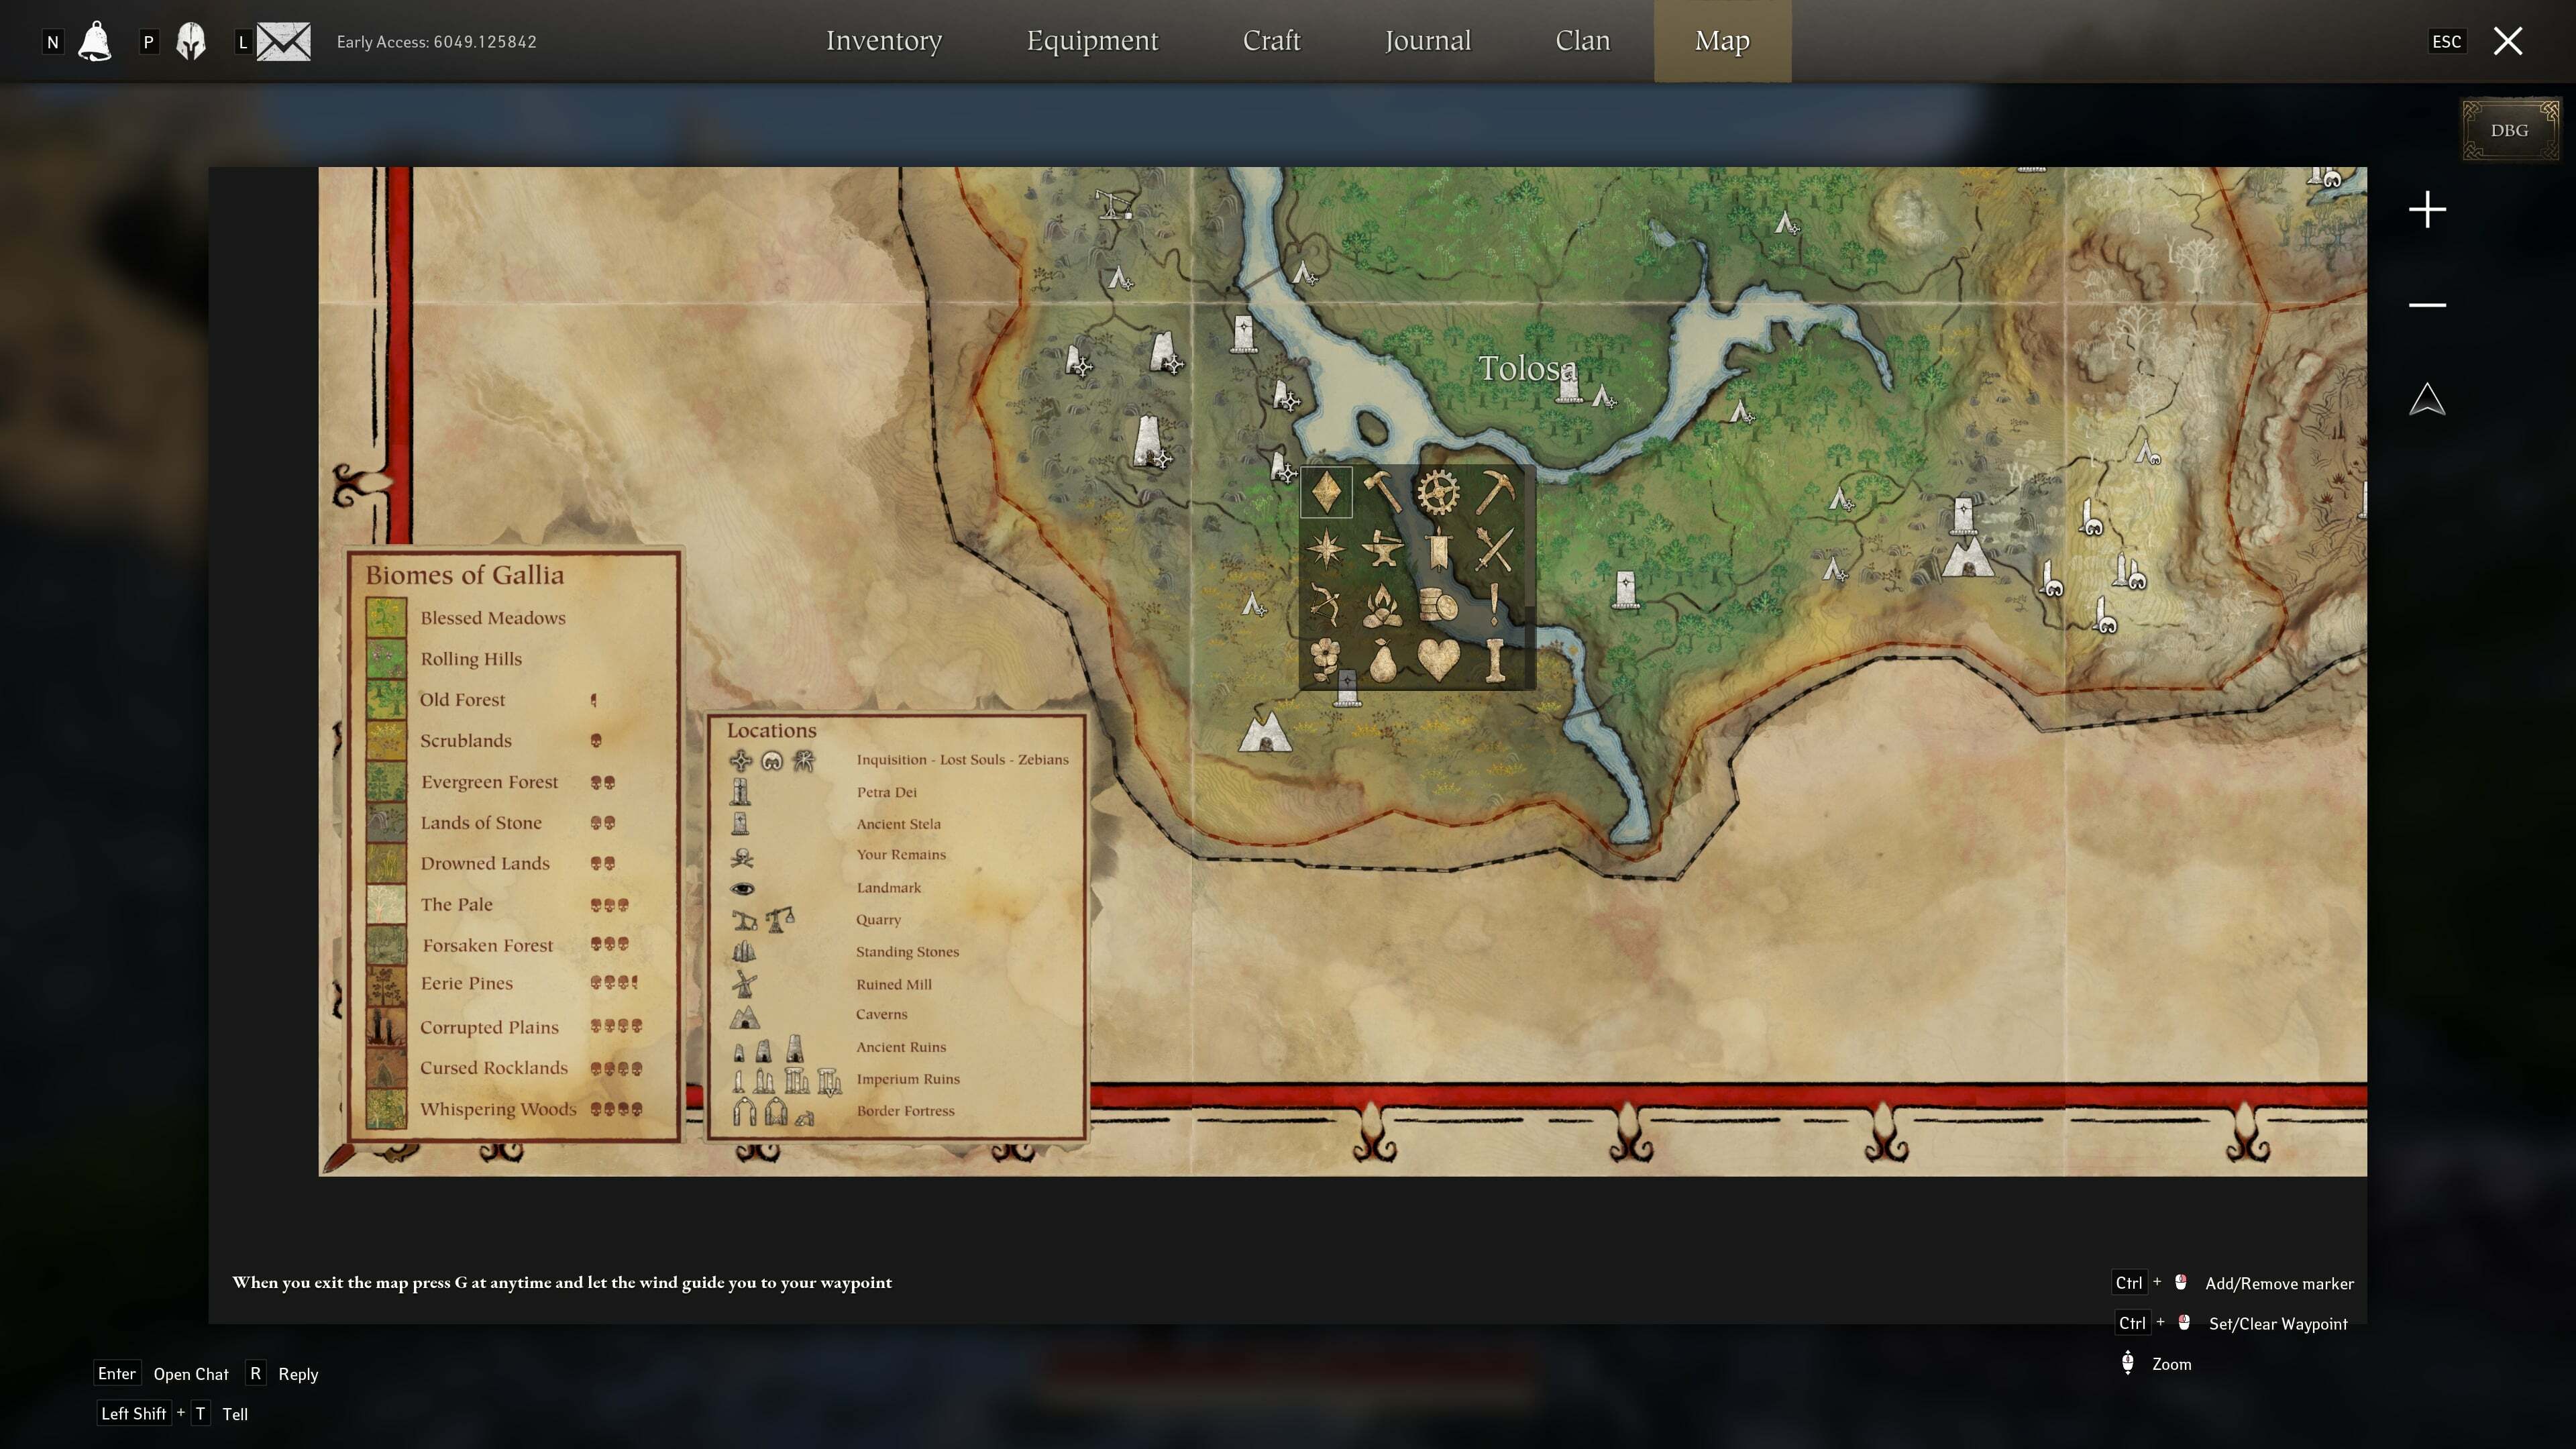Go to the Craft tab

point(1271,41)
